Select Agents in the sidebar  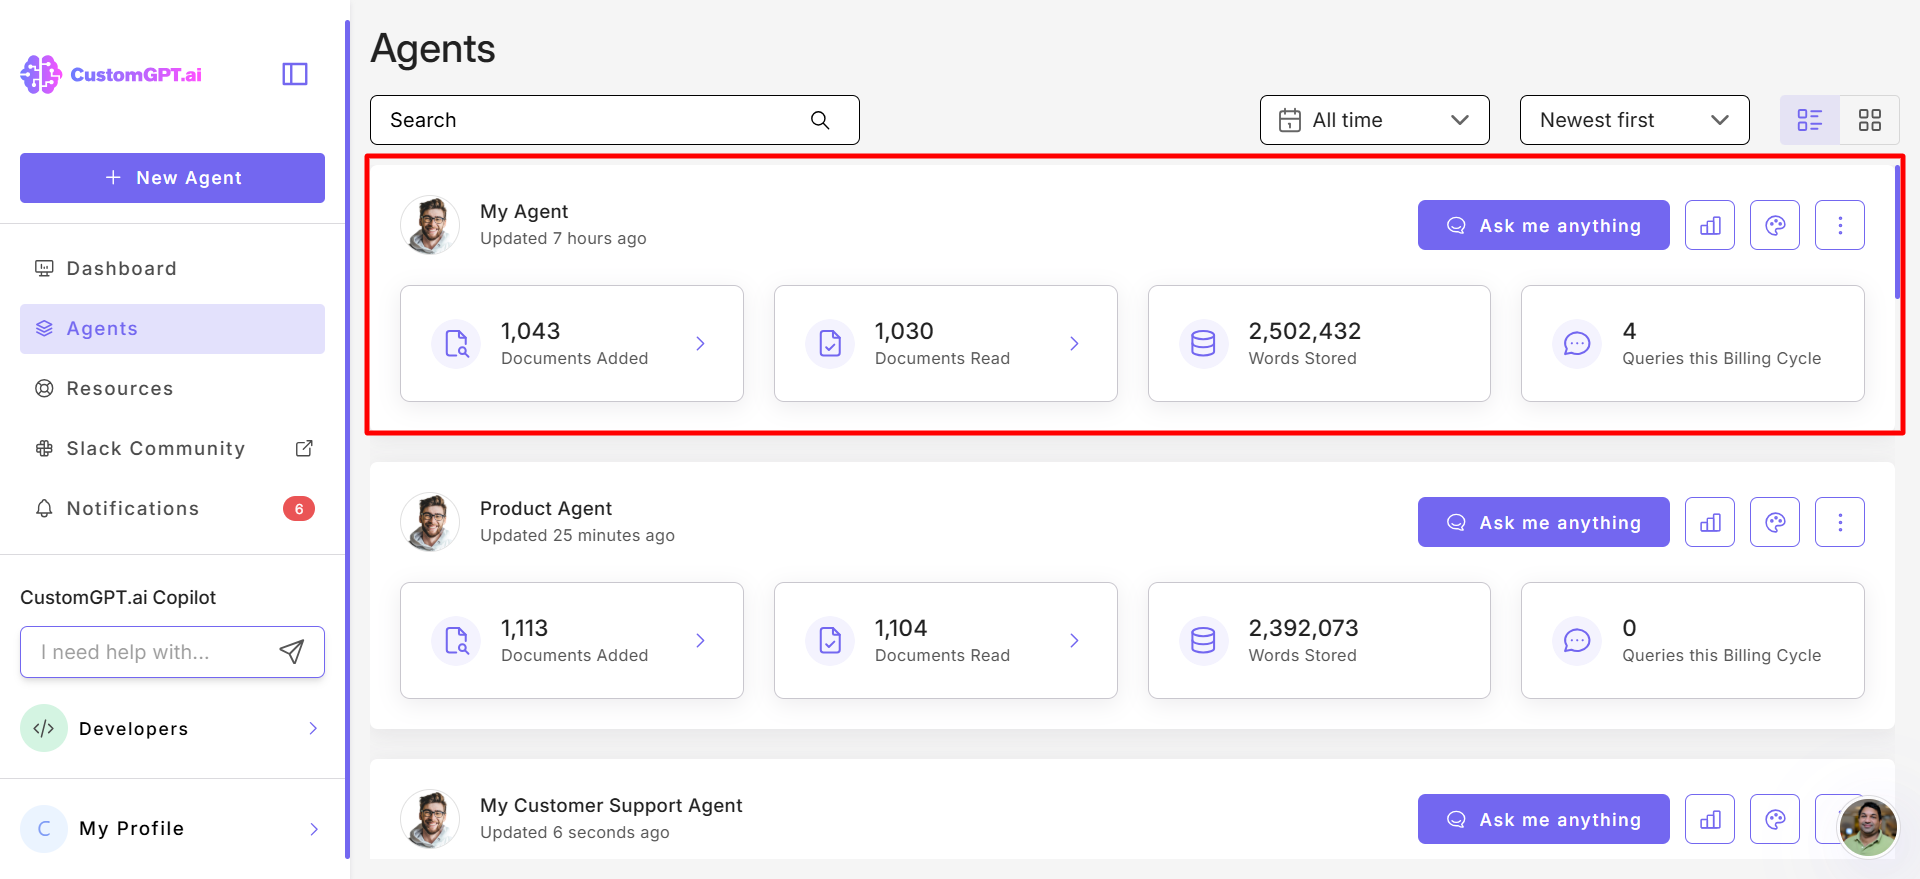pyautogui.click(x=172, y=329)
